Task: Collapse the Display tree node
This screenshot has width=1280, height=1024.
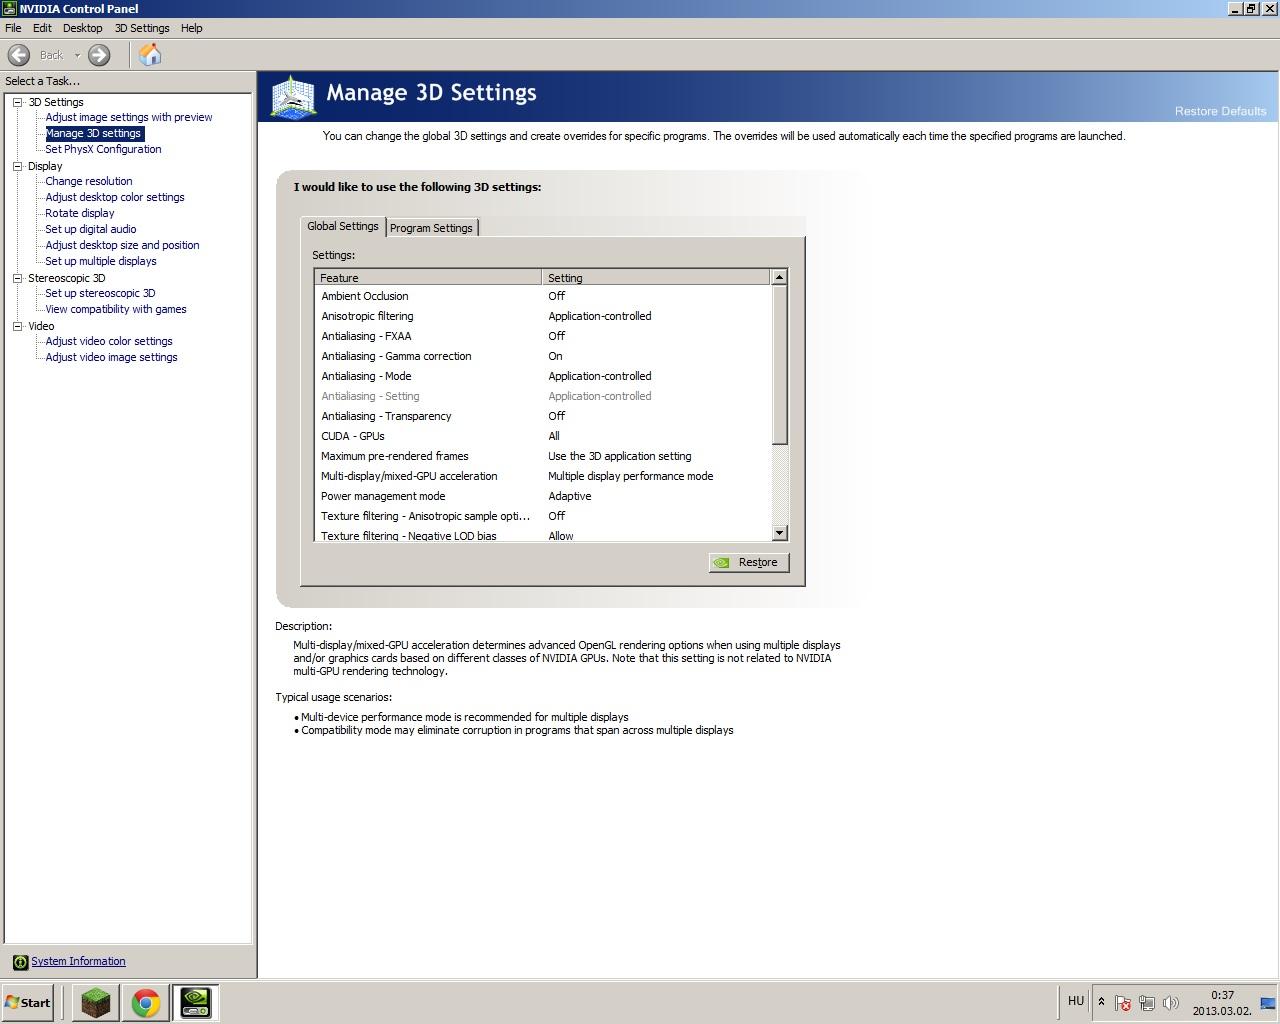Action: pyautogui.click(x=18, y=166)
